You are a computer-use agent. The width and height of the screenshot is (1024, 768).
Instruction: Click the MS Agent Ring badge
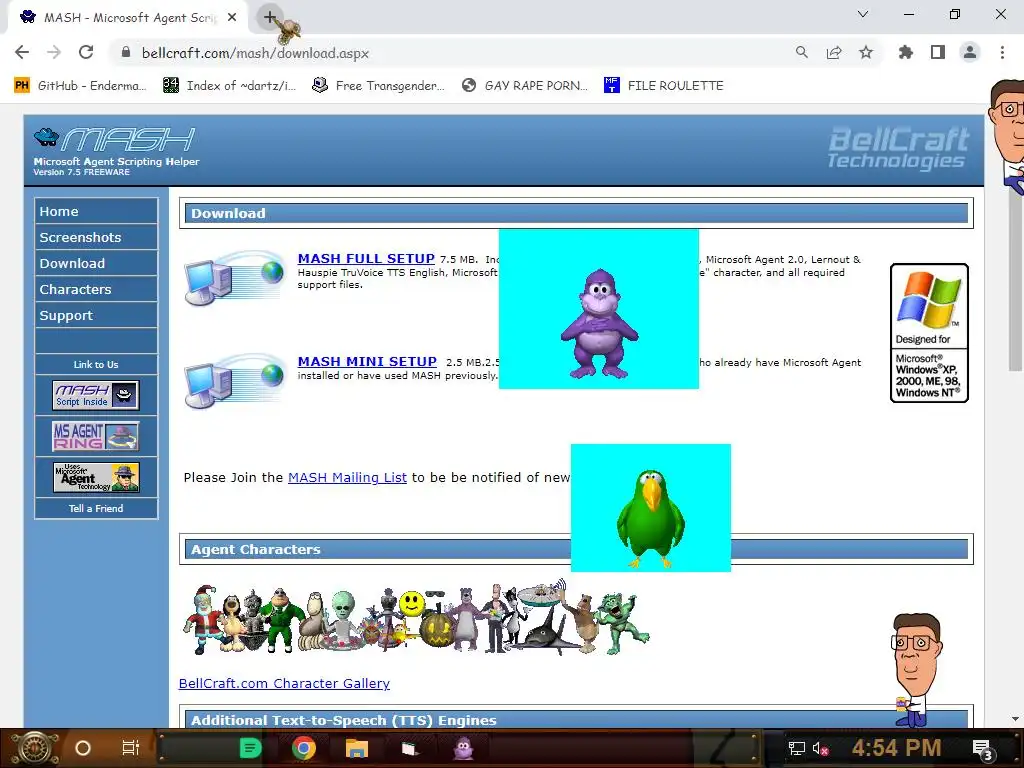[96, 436]
